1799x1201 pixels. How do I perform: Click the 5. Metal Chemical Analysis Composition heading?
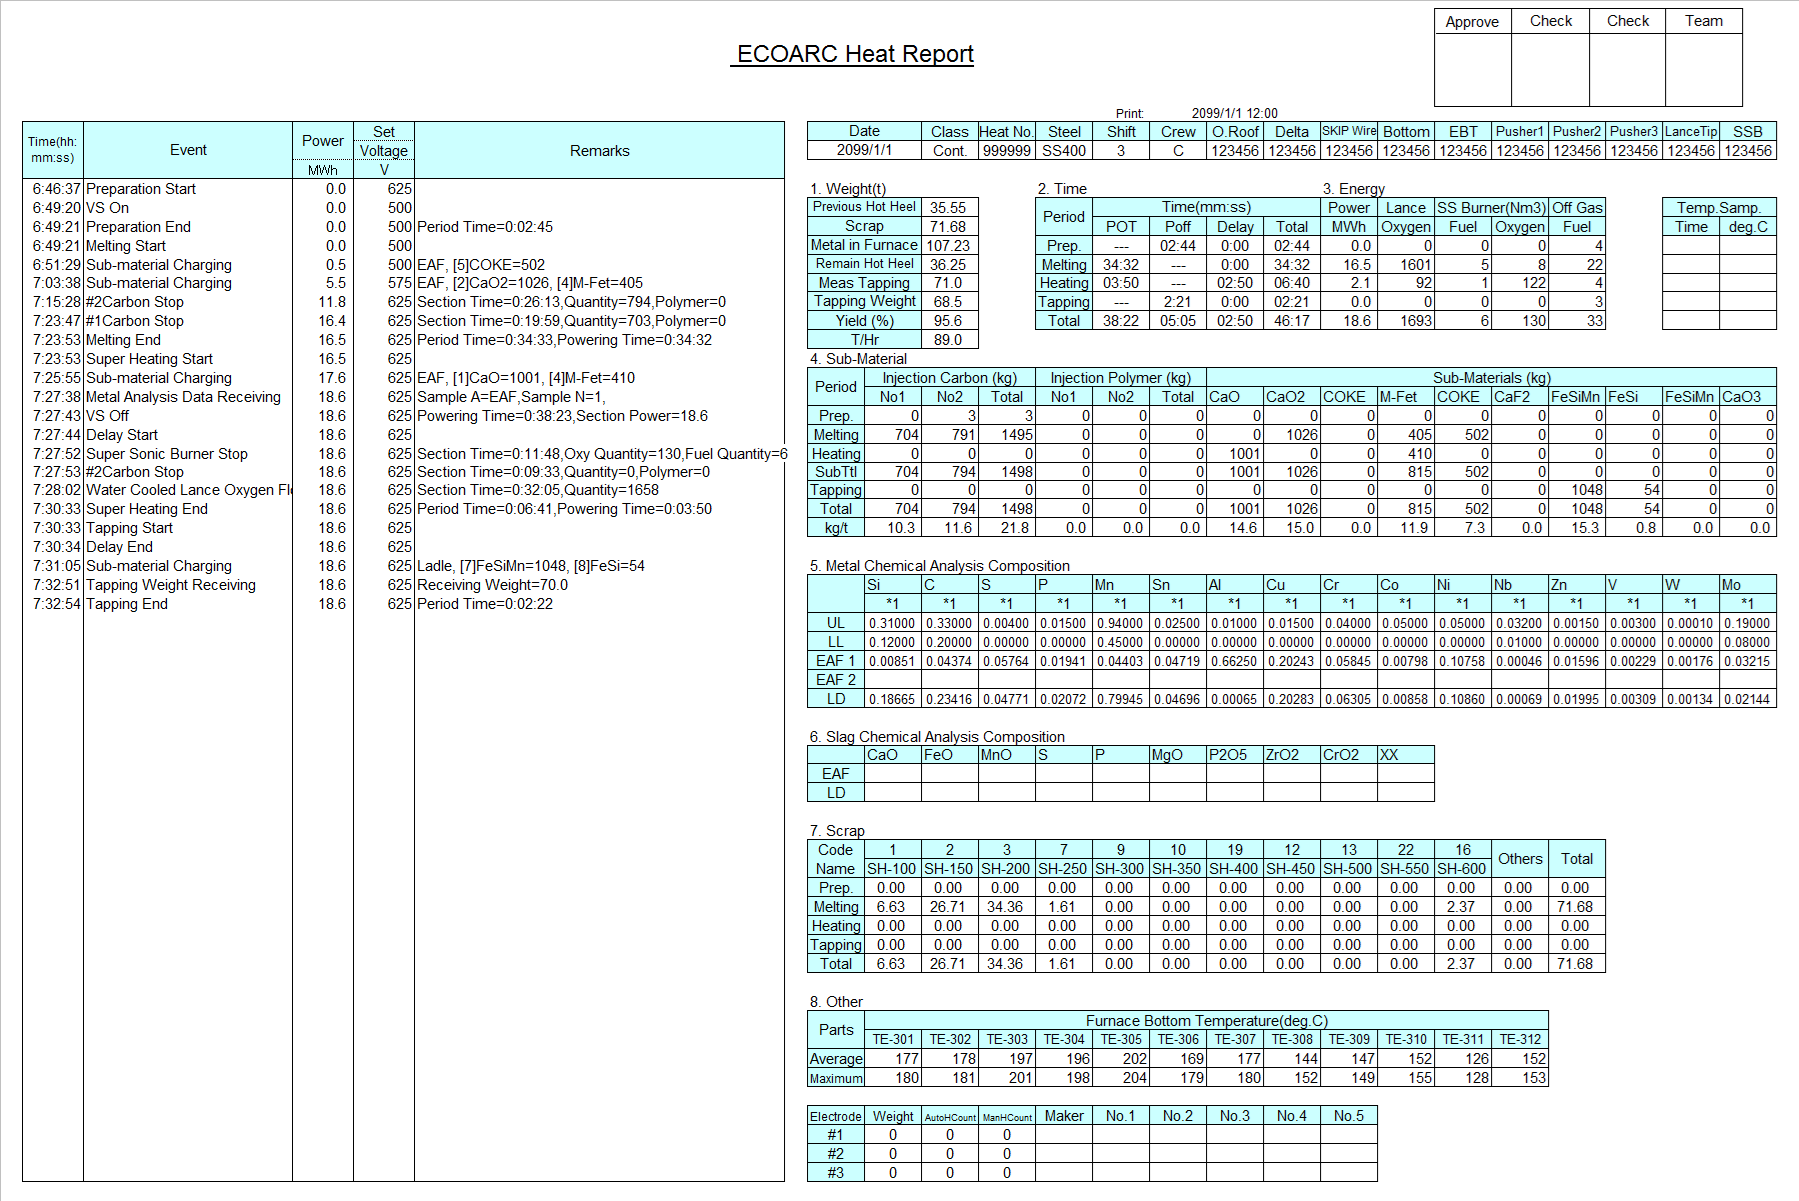[940, 566]
